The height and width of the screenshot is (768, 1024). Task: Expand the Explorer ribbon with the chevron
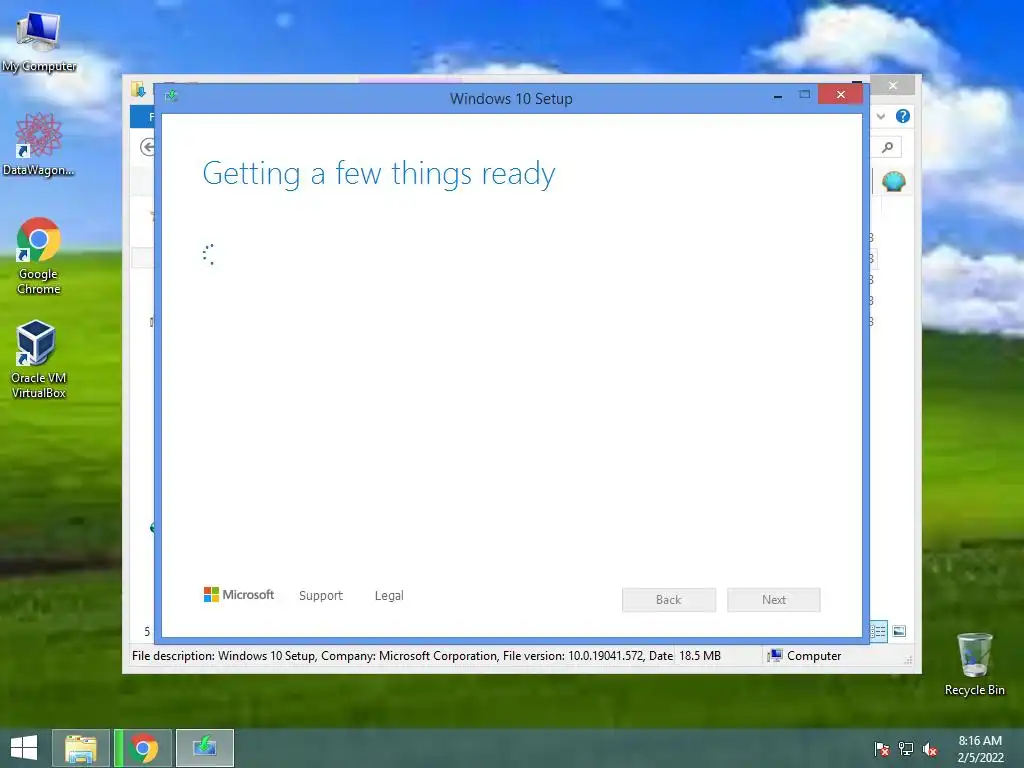[x=881, y=116]
